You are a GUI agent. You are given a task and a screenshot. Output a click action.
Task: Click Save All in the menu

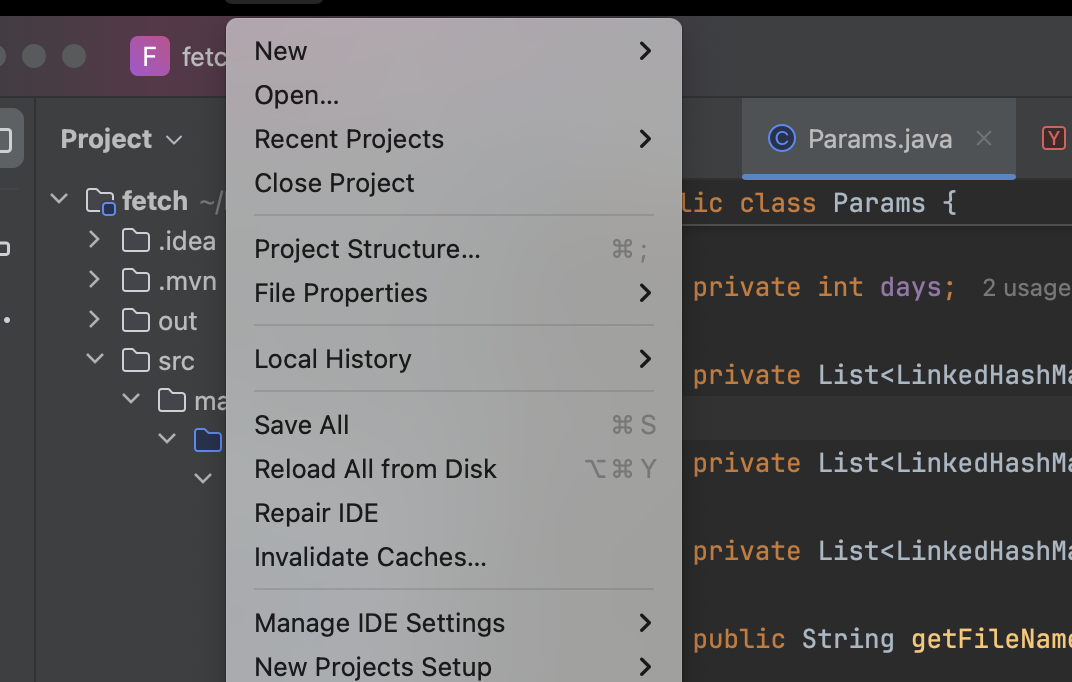tap(302, 425)
